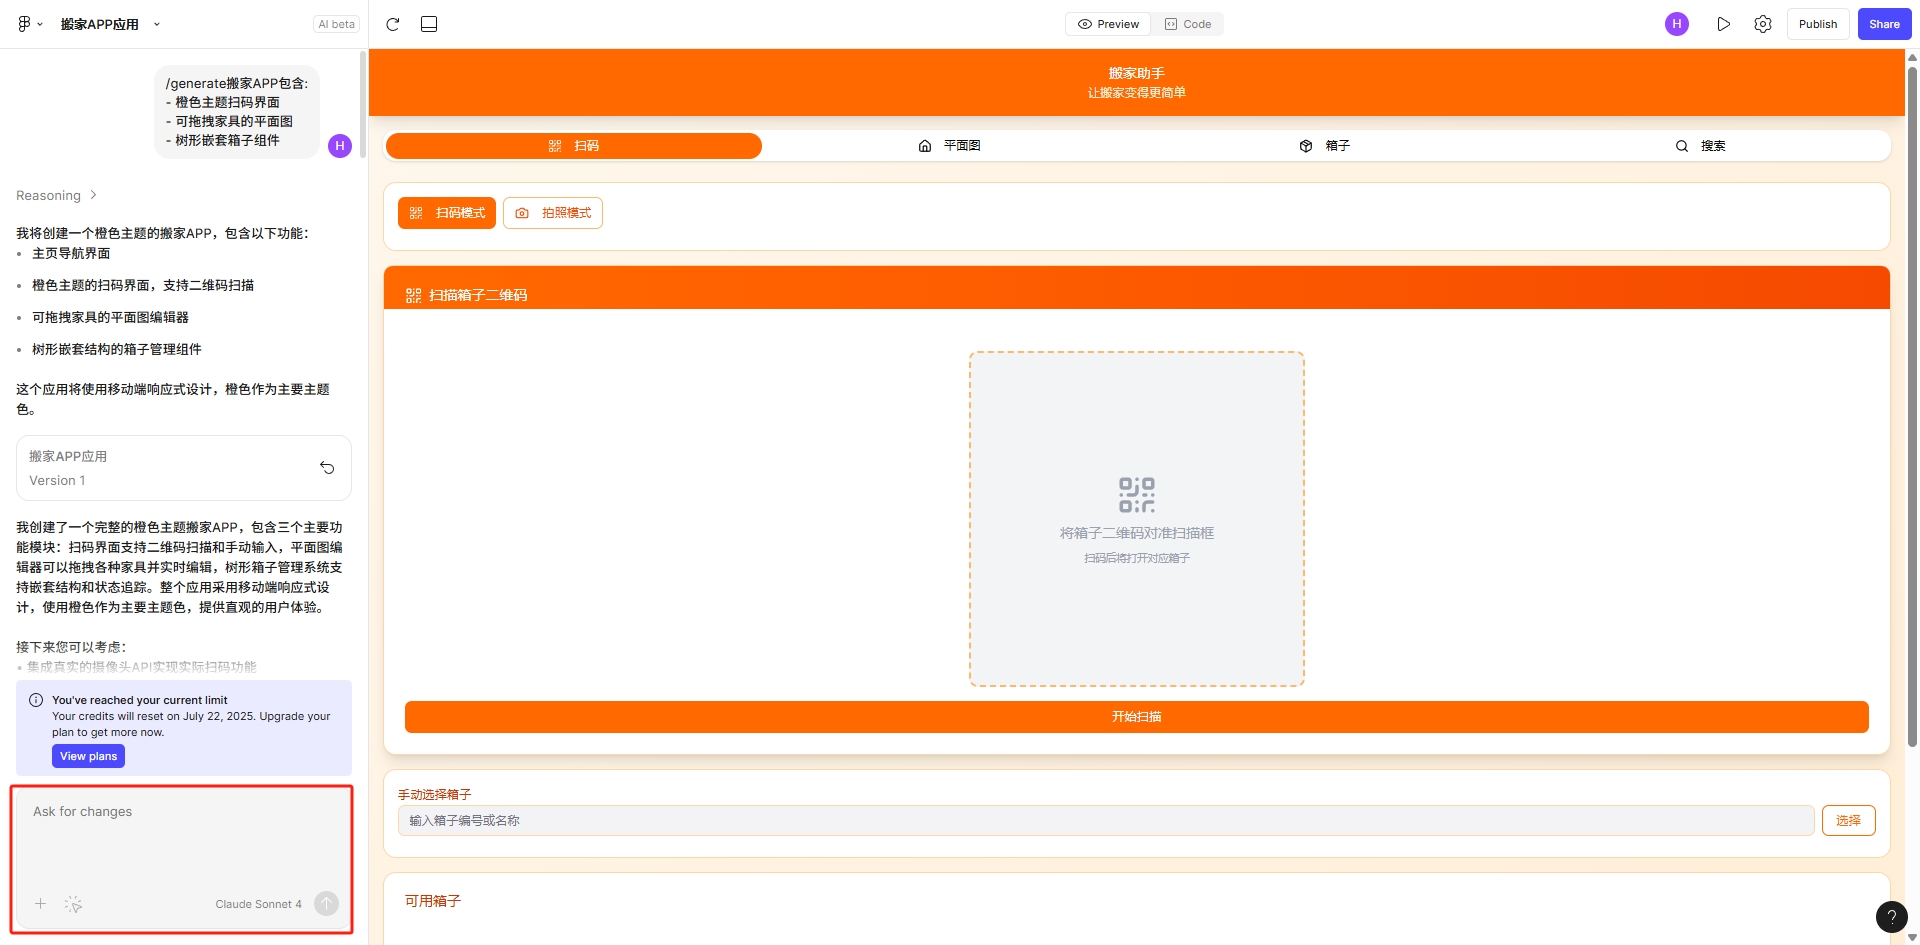Click the home icon in 平面图 tab
1920x945 pixels.
pos(925,146)
